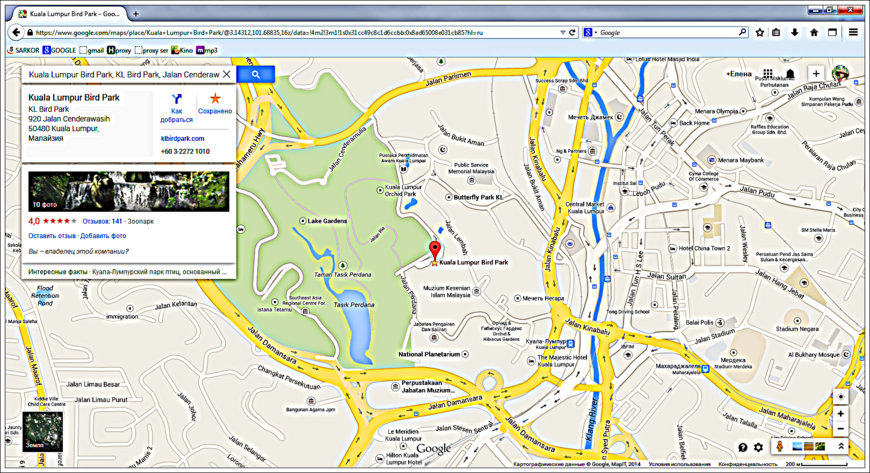This screenshot has height=473, width=870.
Task: Open search engine selector dropdown
Action: click(590, 33)
